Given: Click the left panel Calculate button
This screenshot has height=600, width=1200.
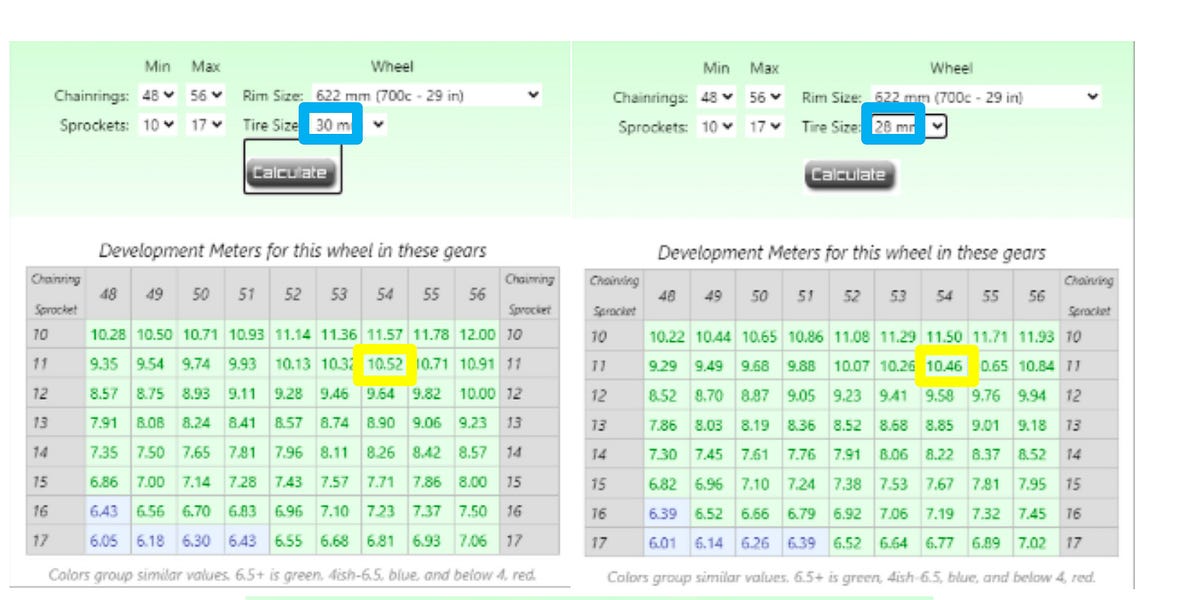Looking at the screenshot, I should (x=289, y=173).
